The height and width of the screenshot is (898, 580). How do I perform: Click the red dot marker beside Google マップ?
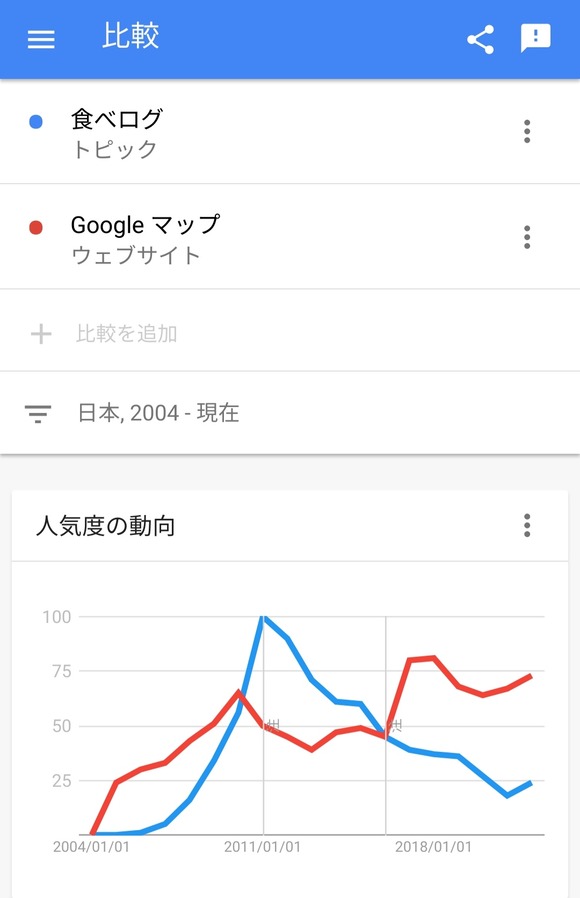38,226
